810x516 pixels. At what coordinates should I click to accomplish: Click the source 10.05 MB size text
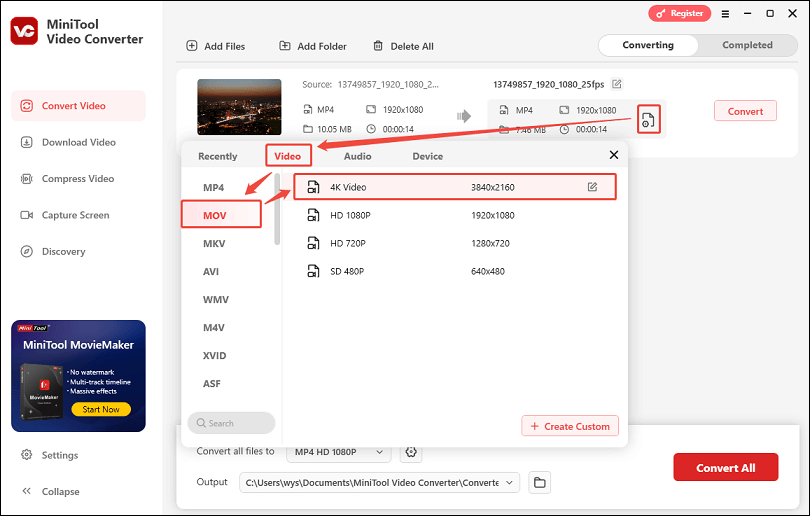click(x=334, y=129)
